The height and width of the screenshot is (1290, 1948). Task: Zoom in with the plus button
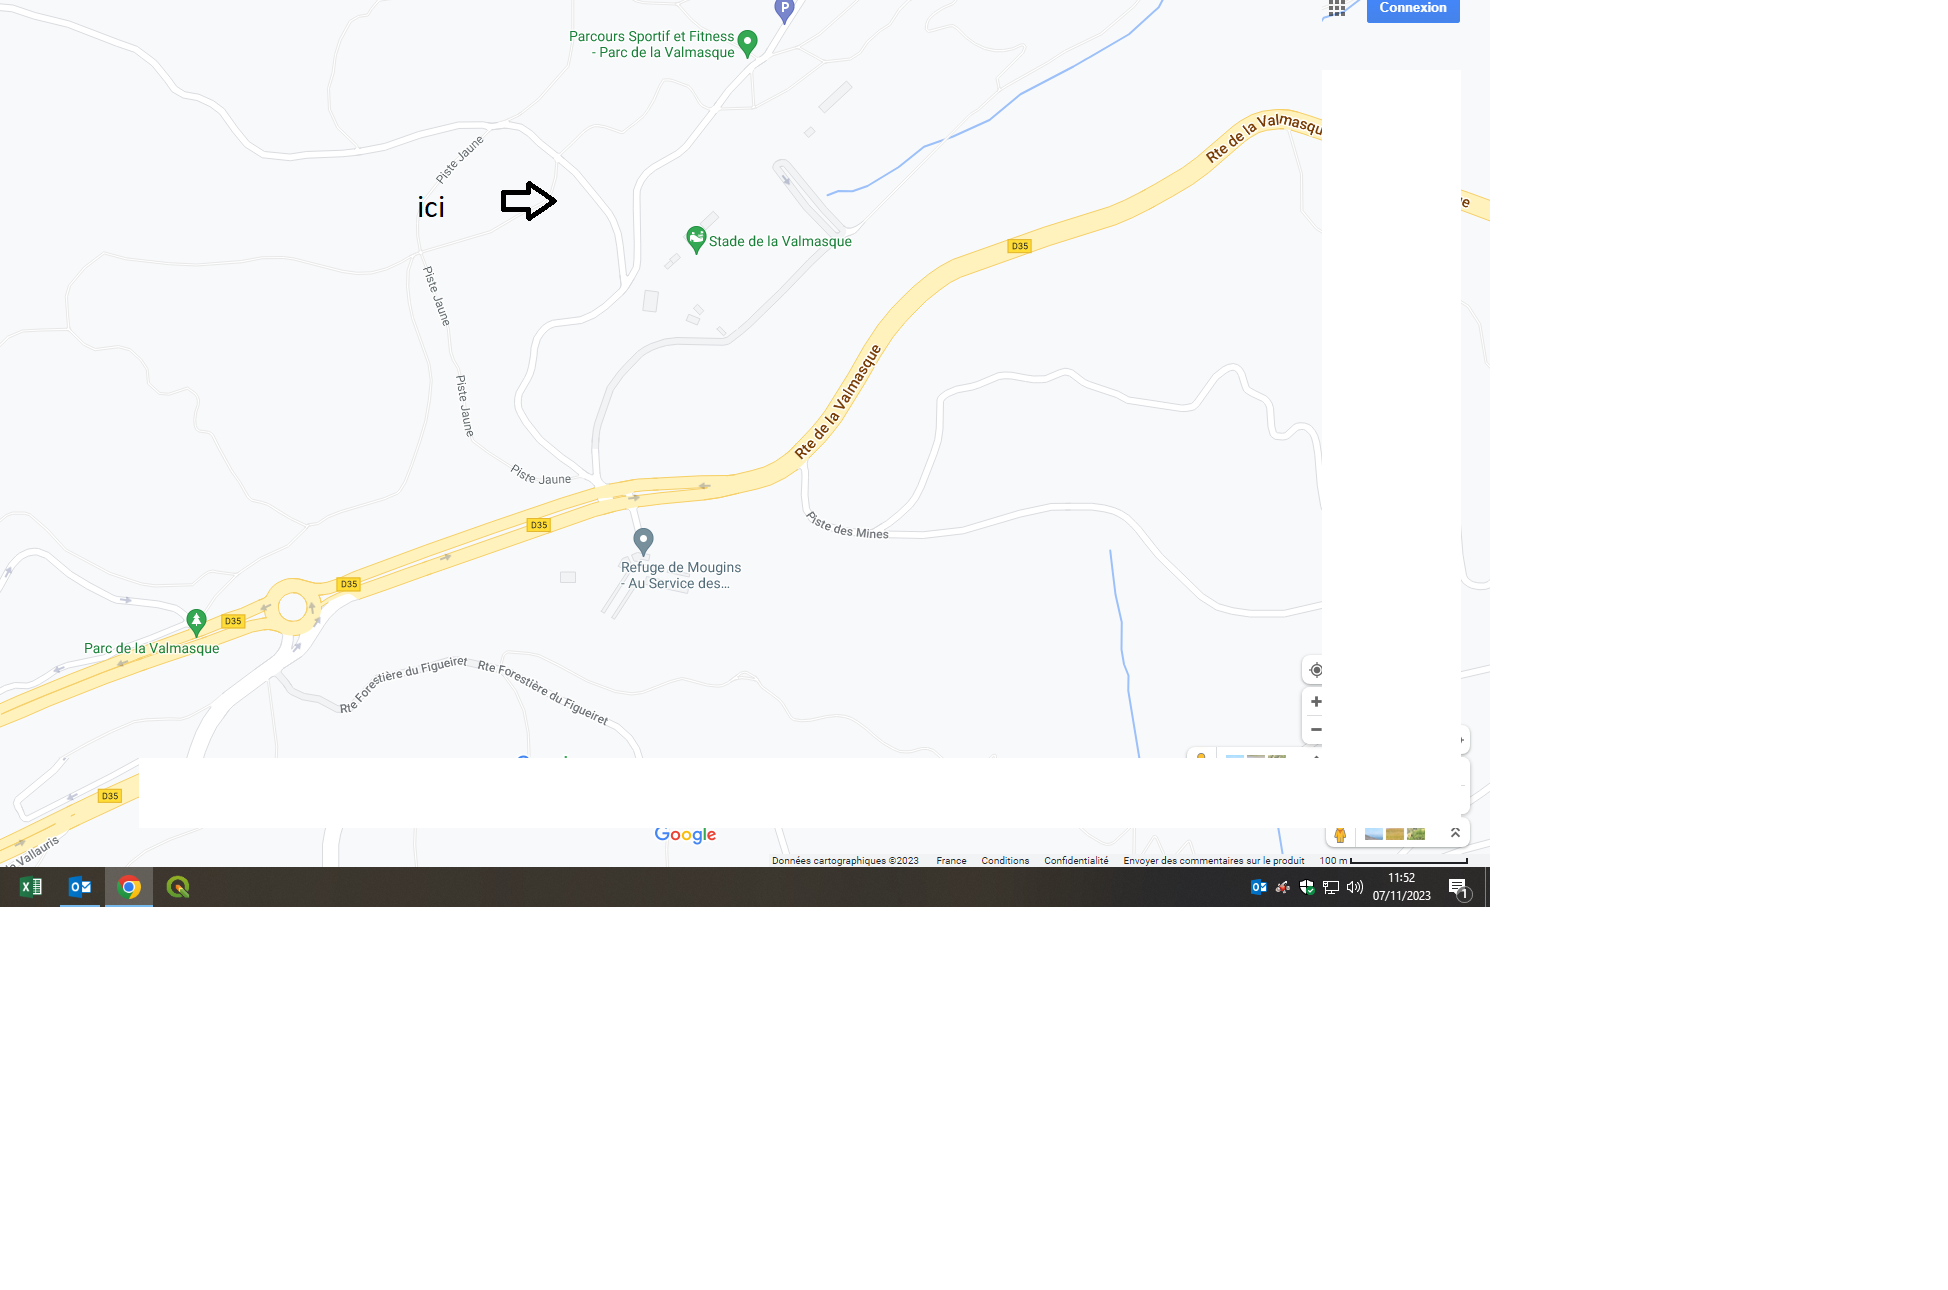point(1316,702)
